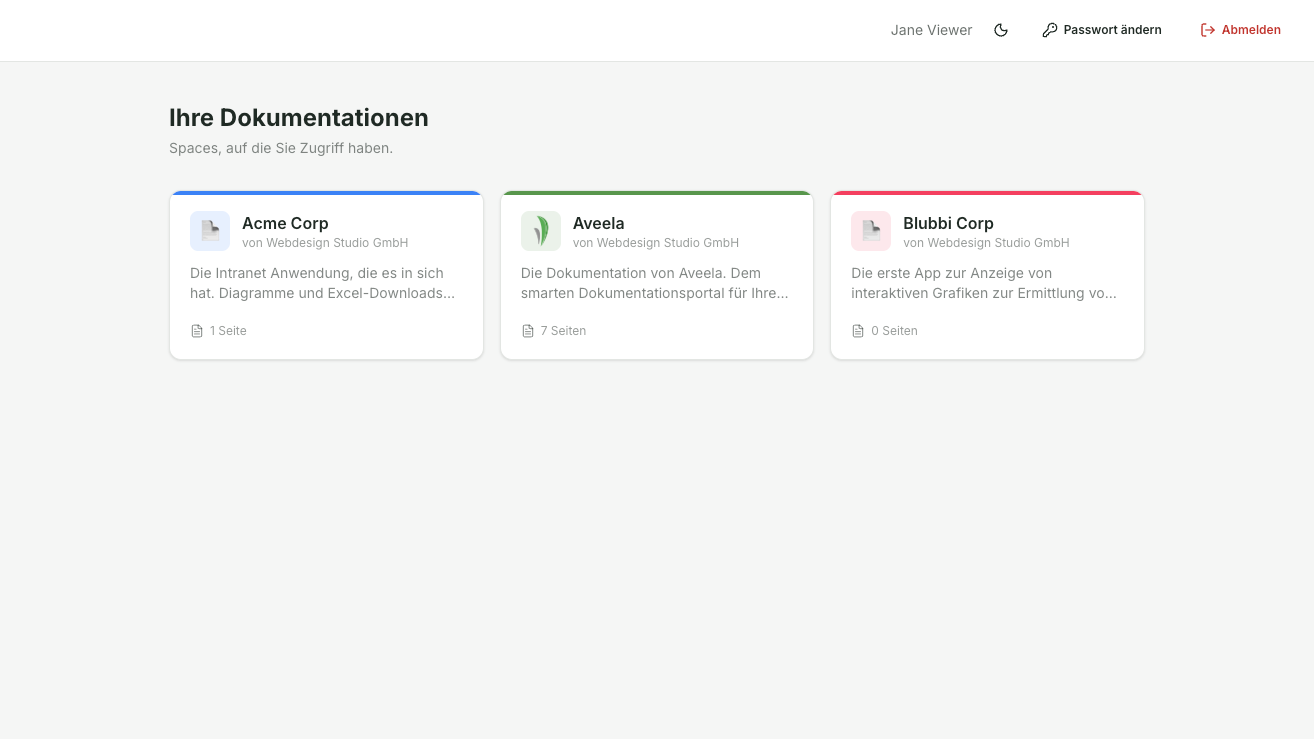Viewport: 1314px width, 739px height.
Task: Select the '1 Seite' page count text
Action: click(228, 331)
